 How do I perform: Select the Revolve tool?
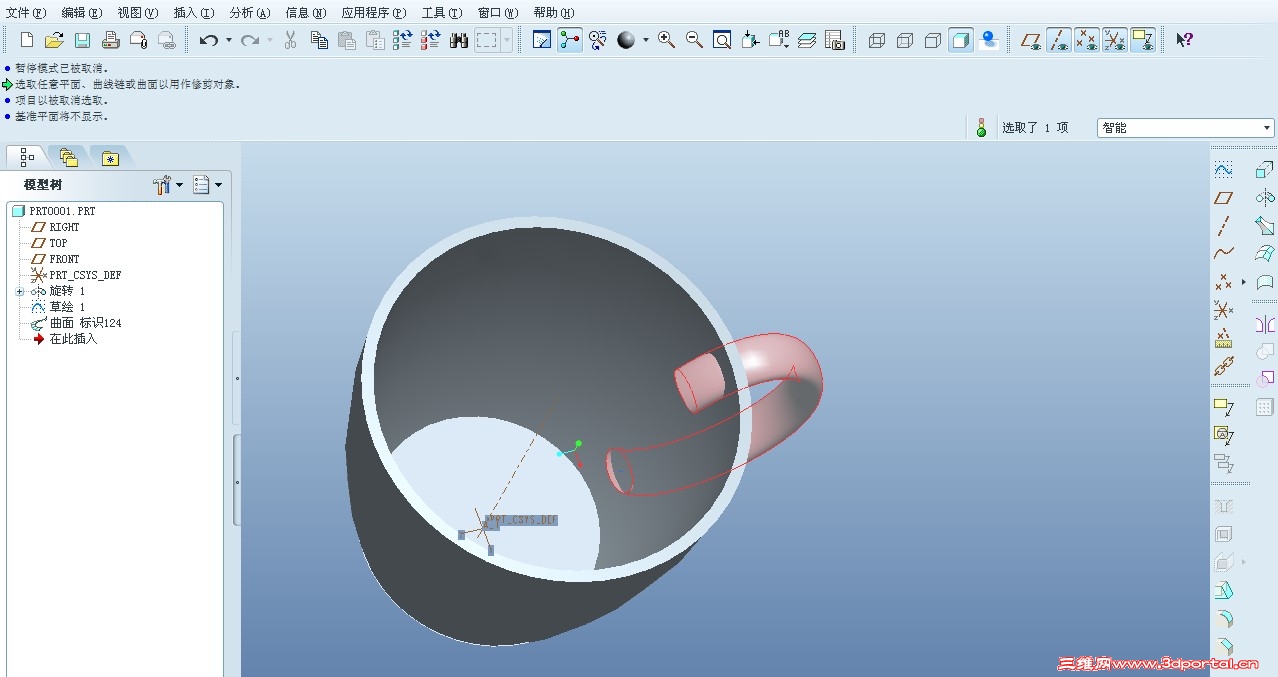click(1265, 198)
